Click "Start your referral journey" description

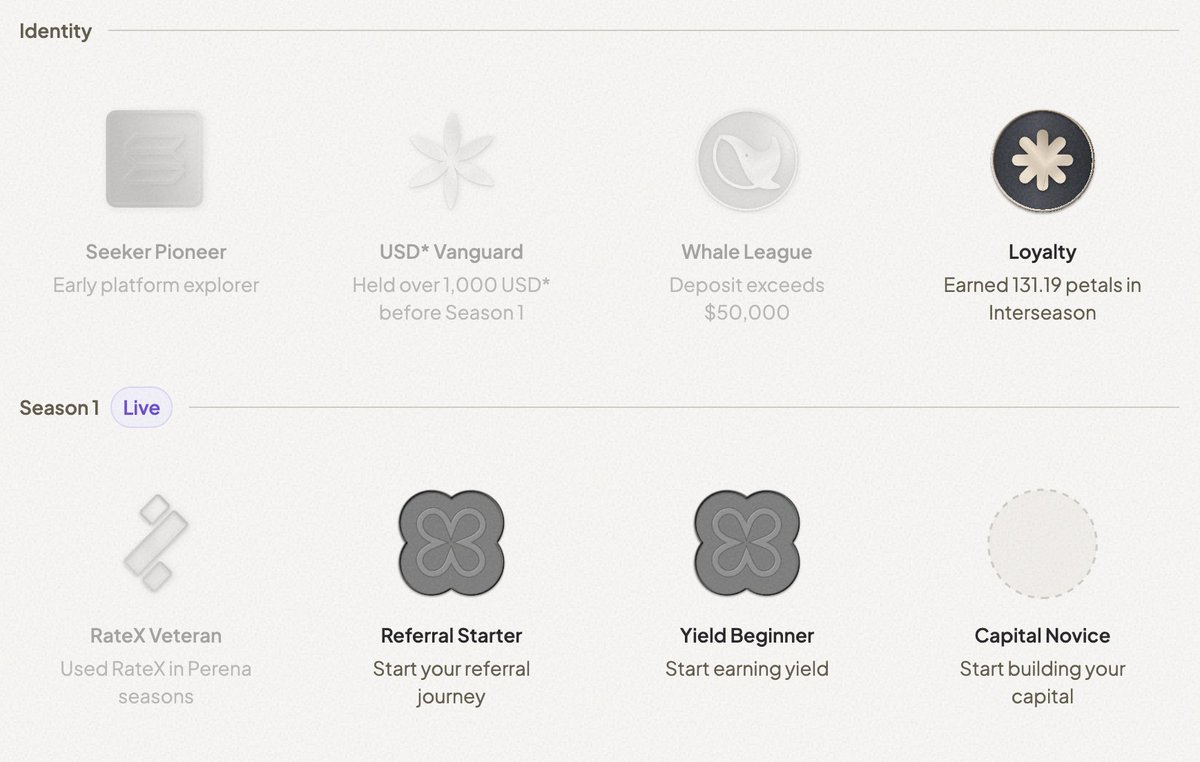click(451, 682)
